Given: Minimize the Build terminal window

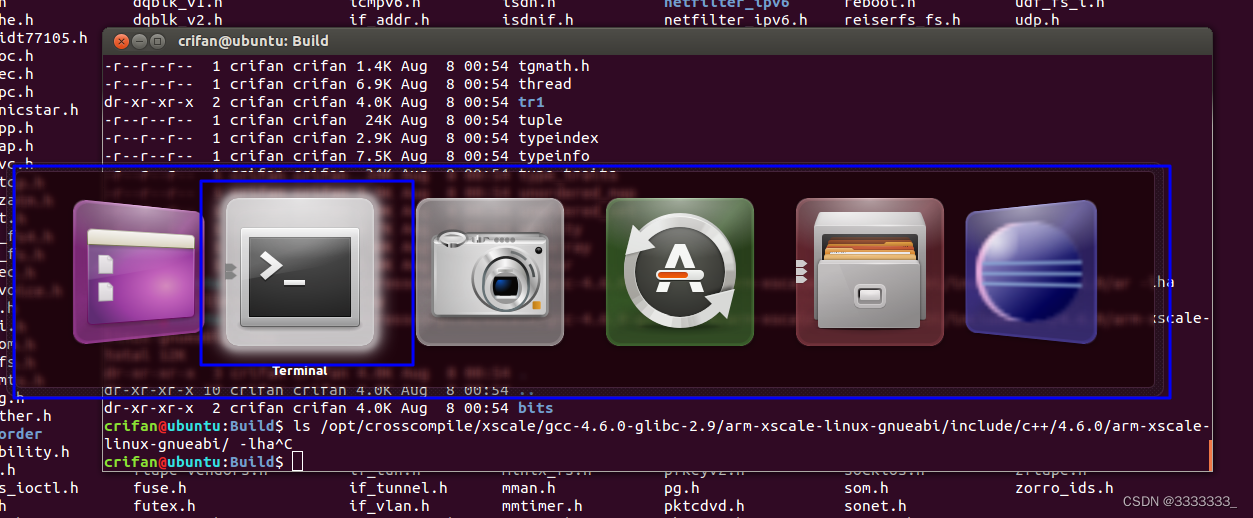Looking at the screenshot, I should pos(139,41).
